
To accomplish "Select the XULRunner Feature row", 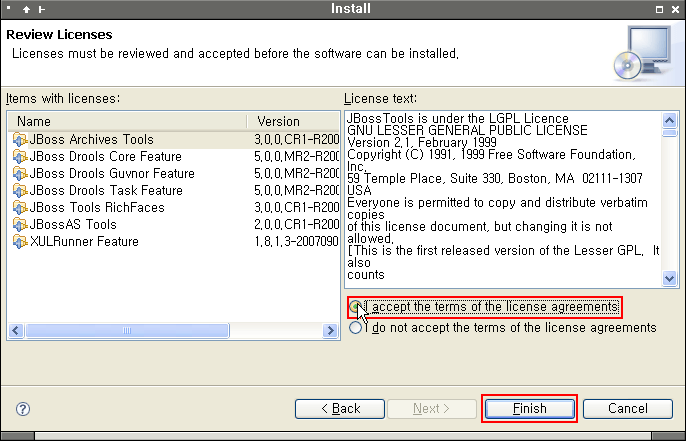I will (x=174, y=242).
